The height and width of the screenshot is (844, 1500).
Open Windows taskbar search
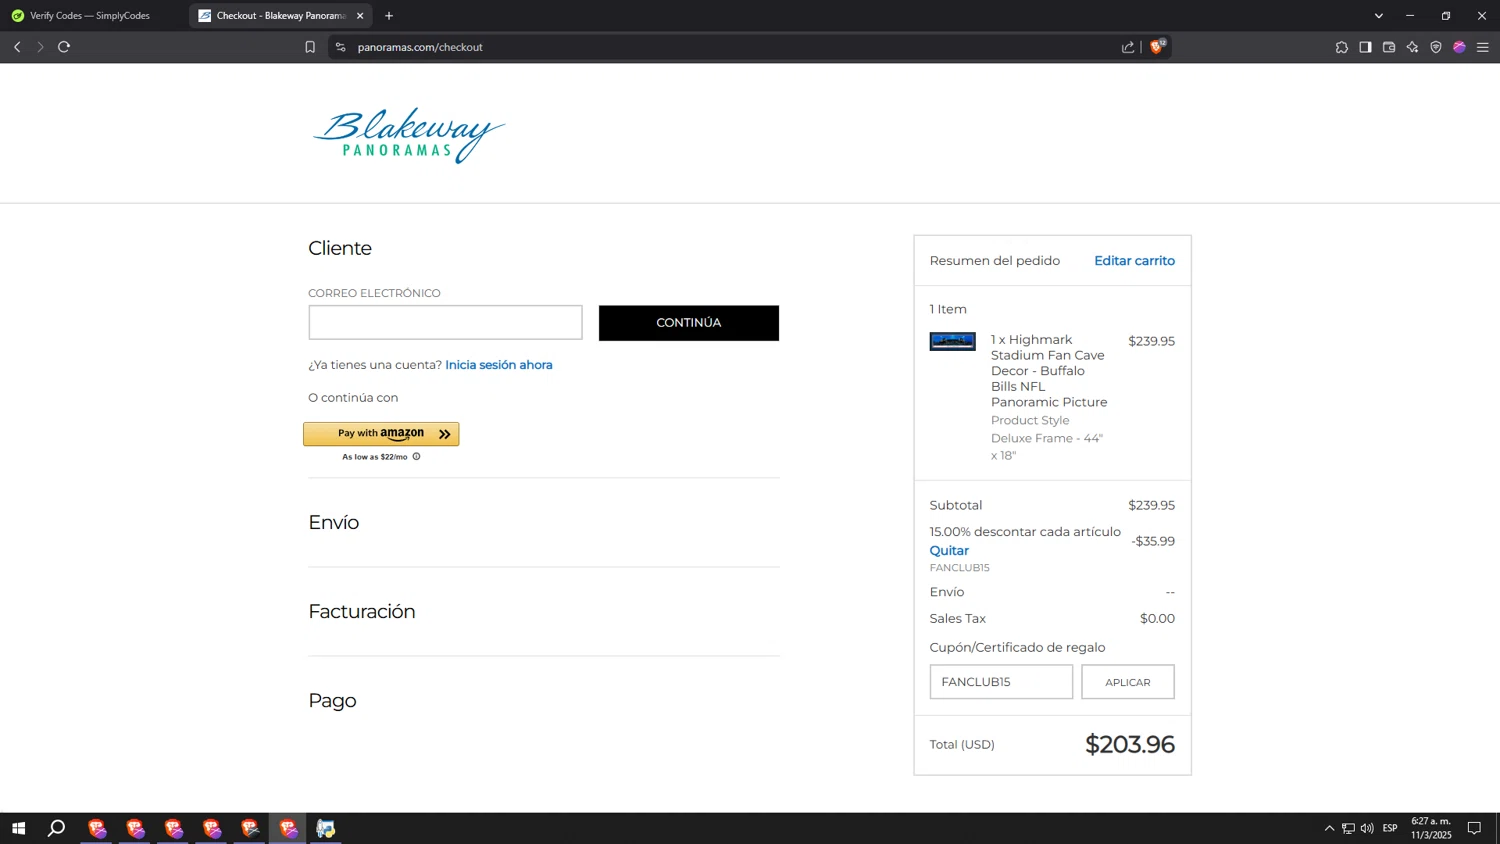(57, 828)
